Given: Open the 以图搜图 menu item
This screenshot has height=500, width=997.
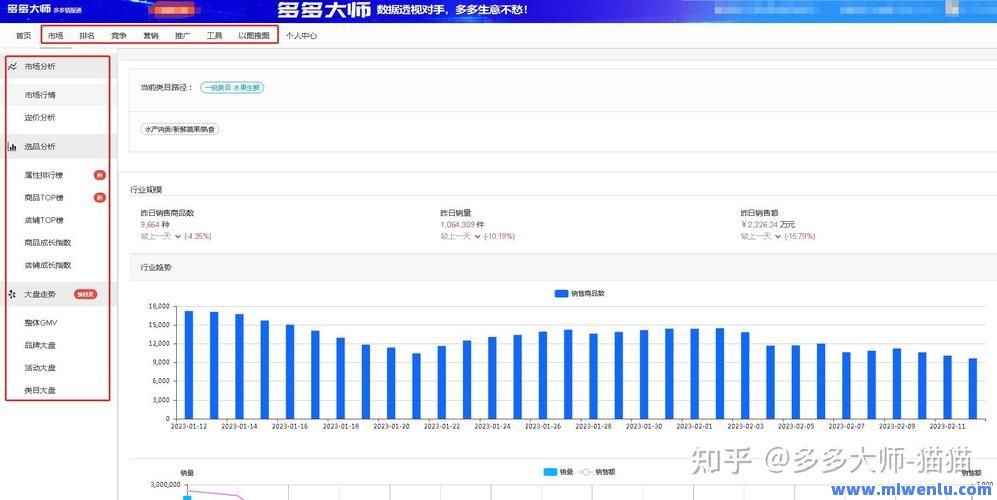Looking at the screenshot, I should (x=253, y=35).
